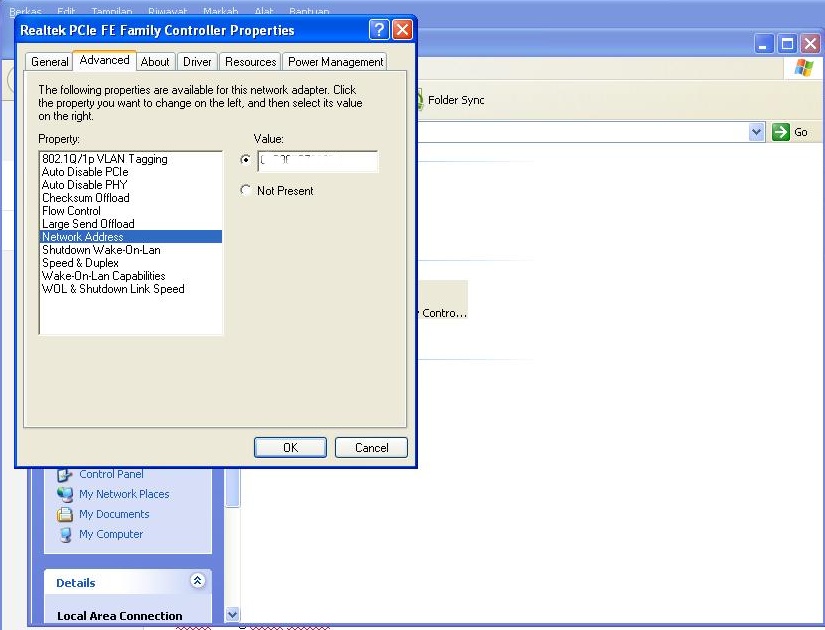
Task: Select Network Address property
Action: pos(130,237)
